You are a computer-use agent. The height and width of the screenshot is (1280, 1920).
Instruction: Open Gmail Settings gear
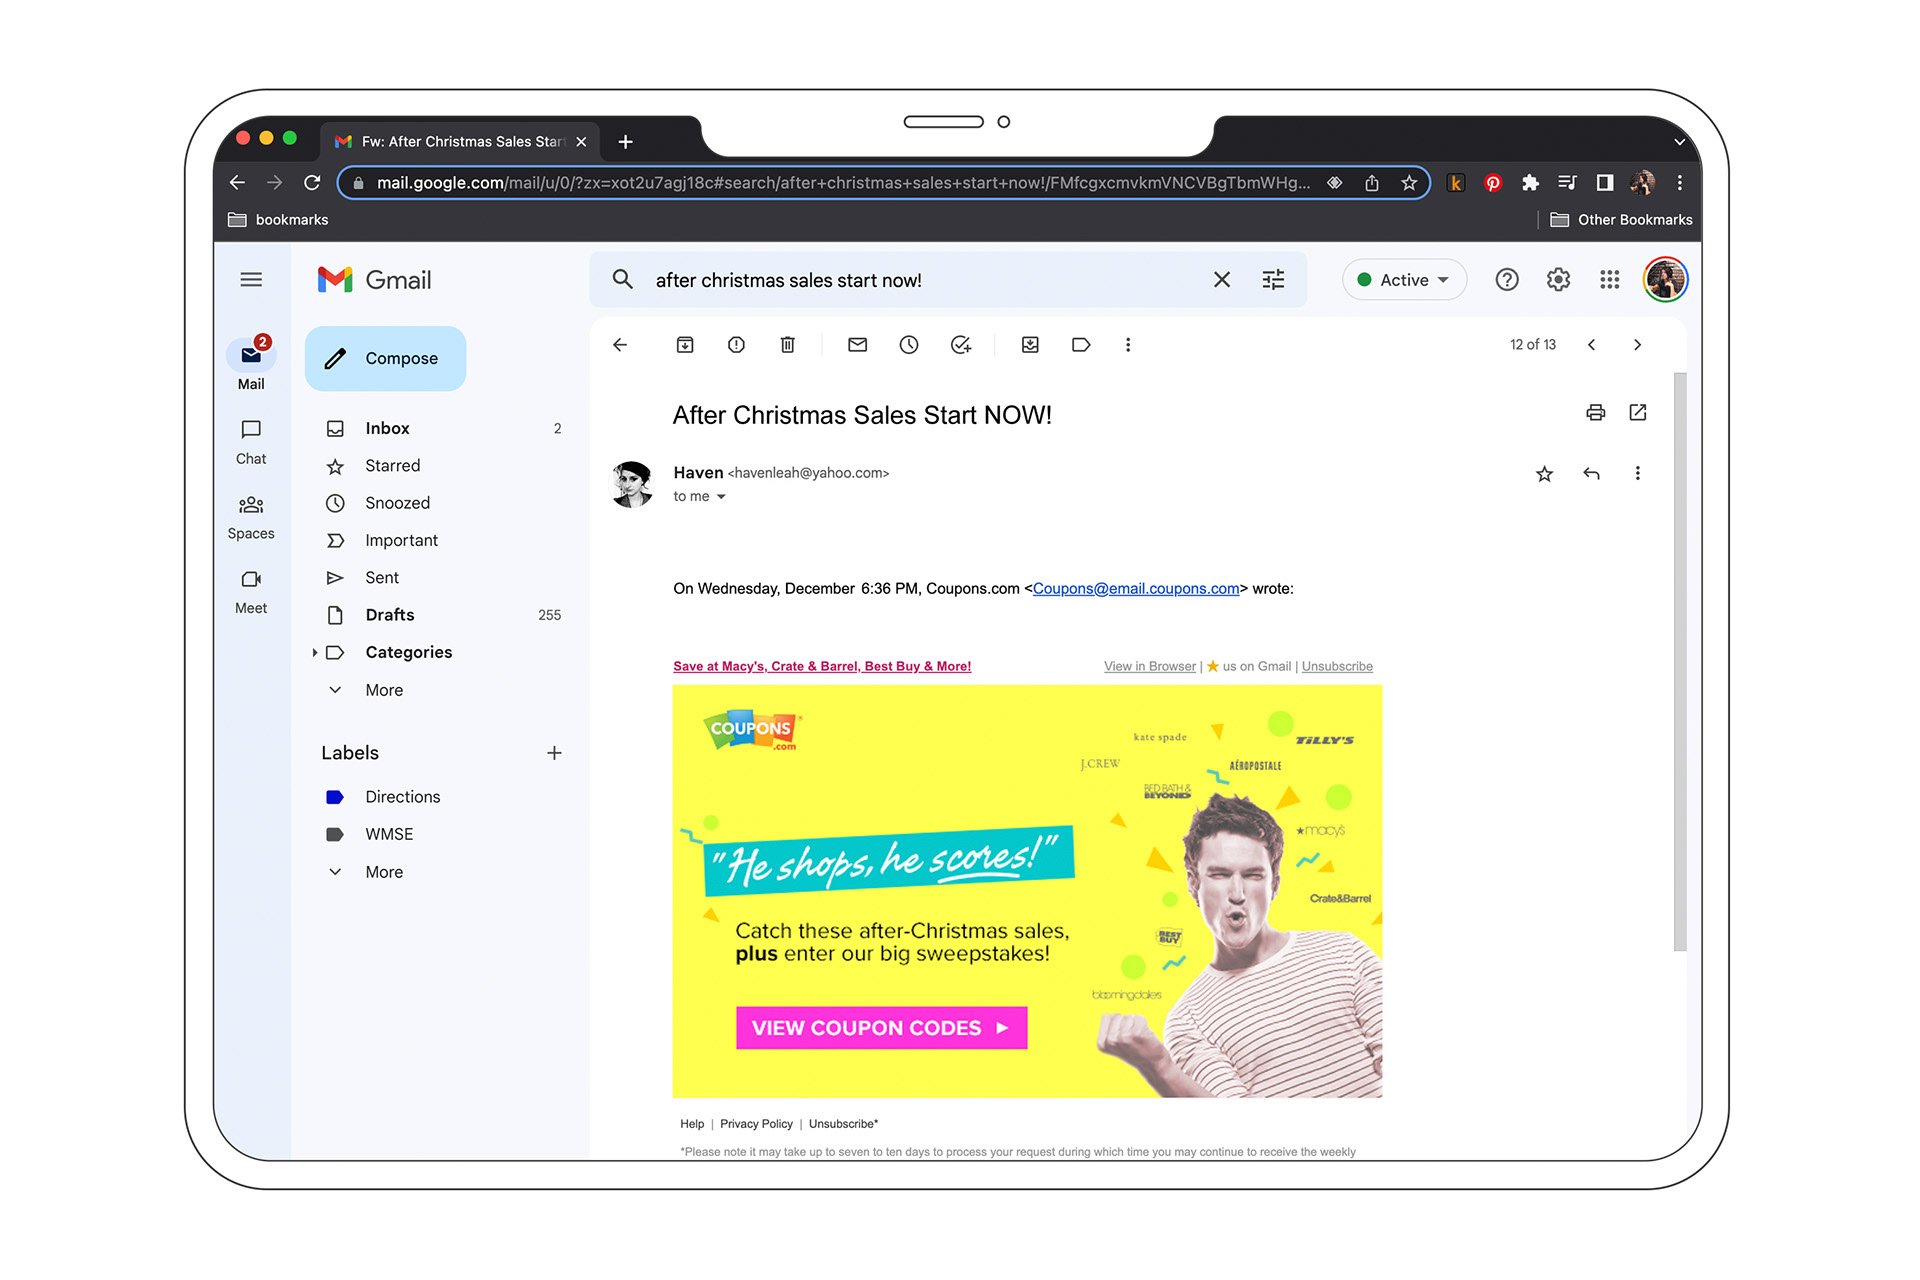click(1558, 280)
